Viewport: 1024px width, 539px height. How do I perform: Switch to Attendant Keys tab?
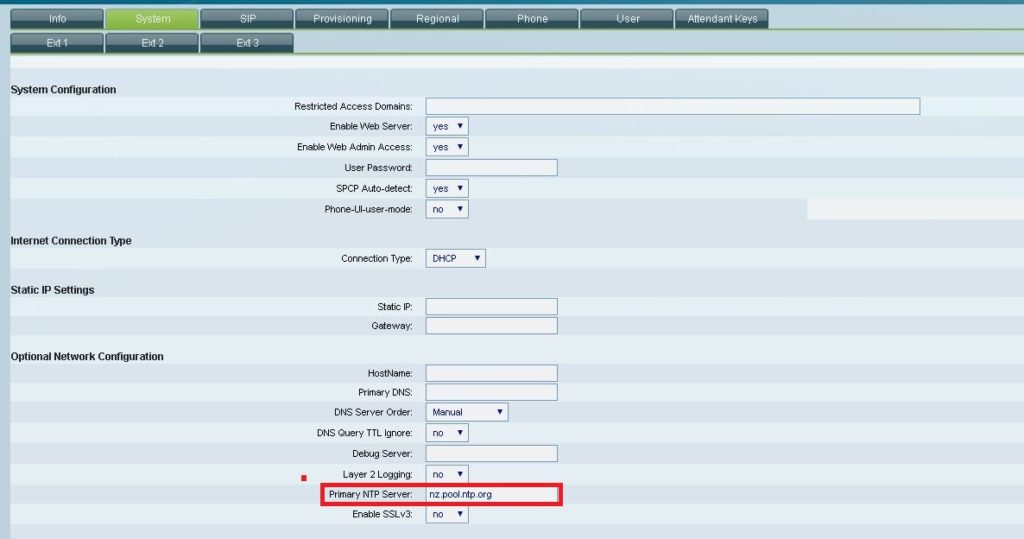(x=722, y=19)
